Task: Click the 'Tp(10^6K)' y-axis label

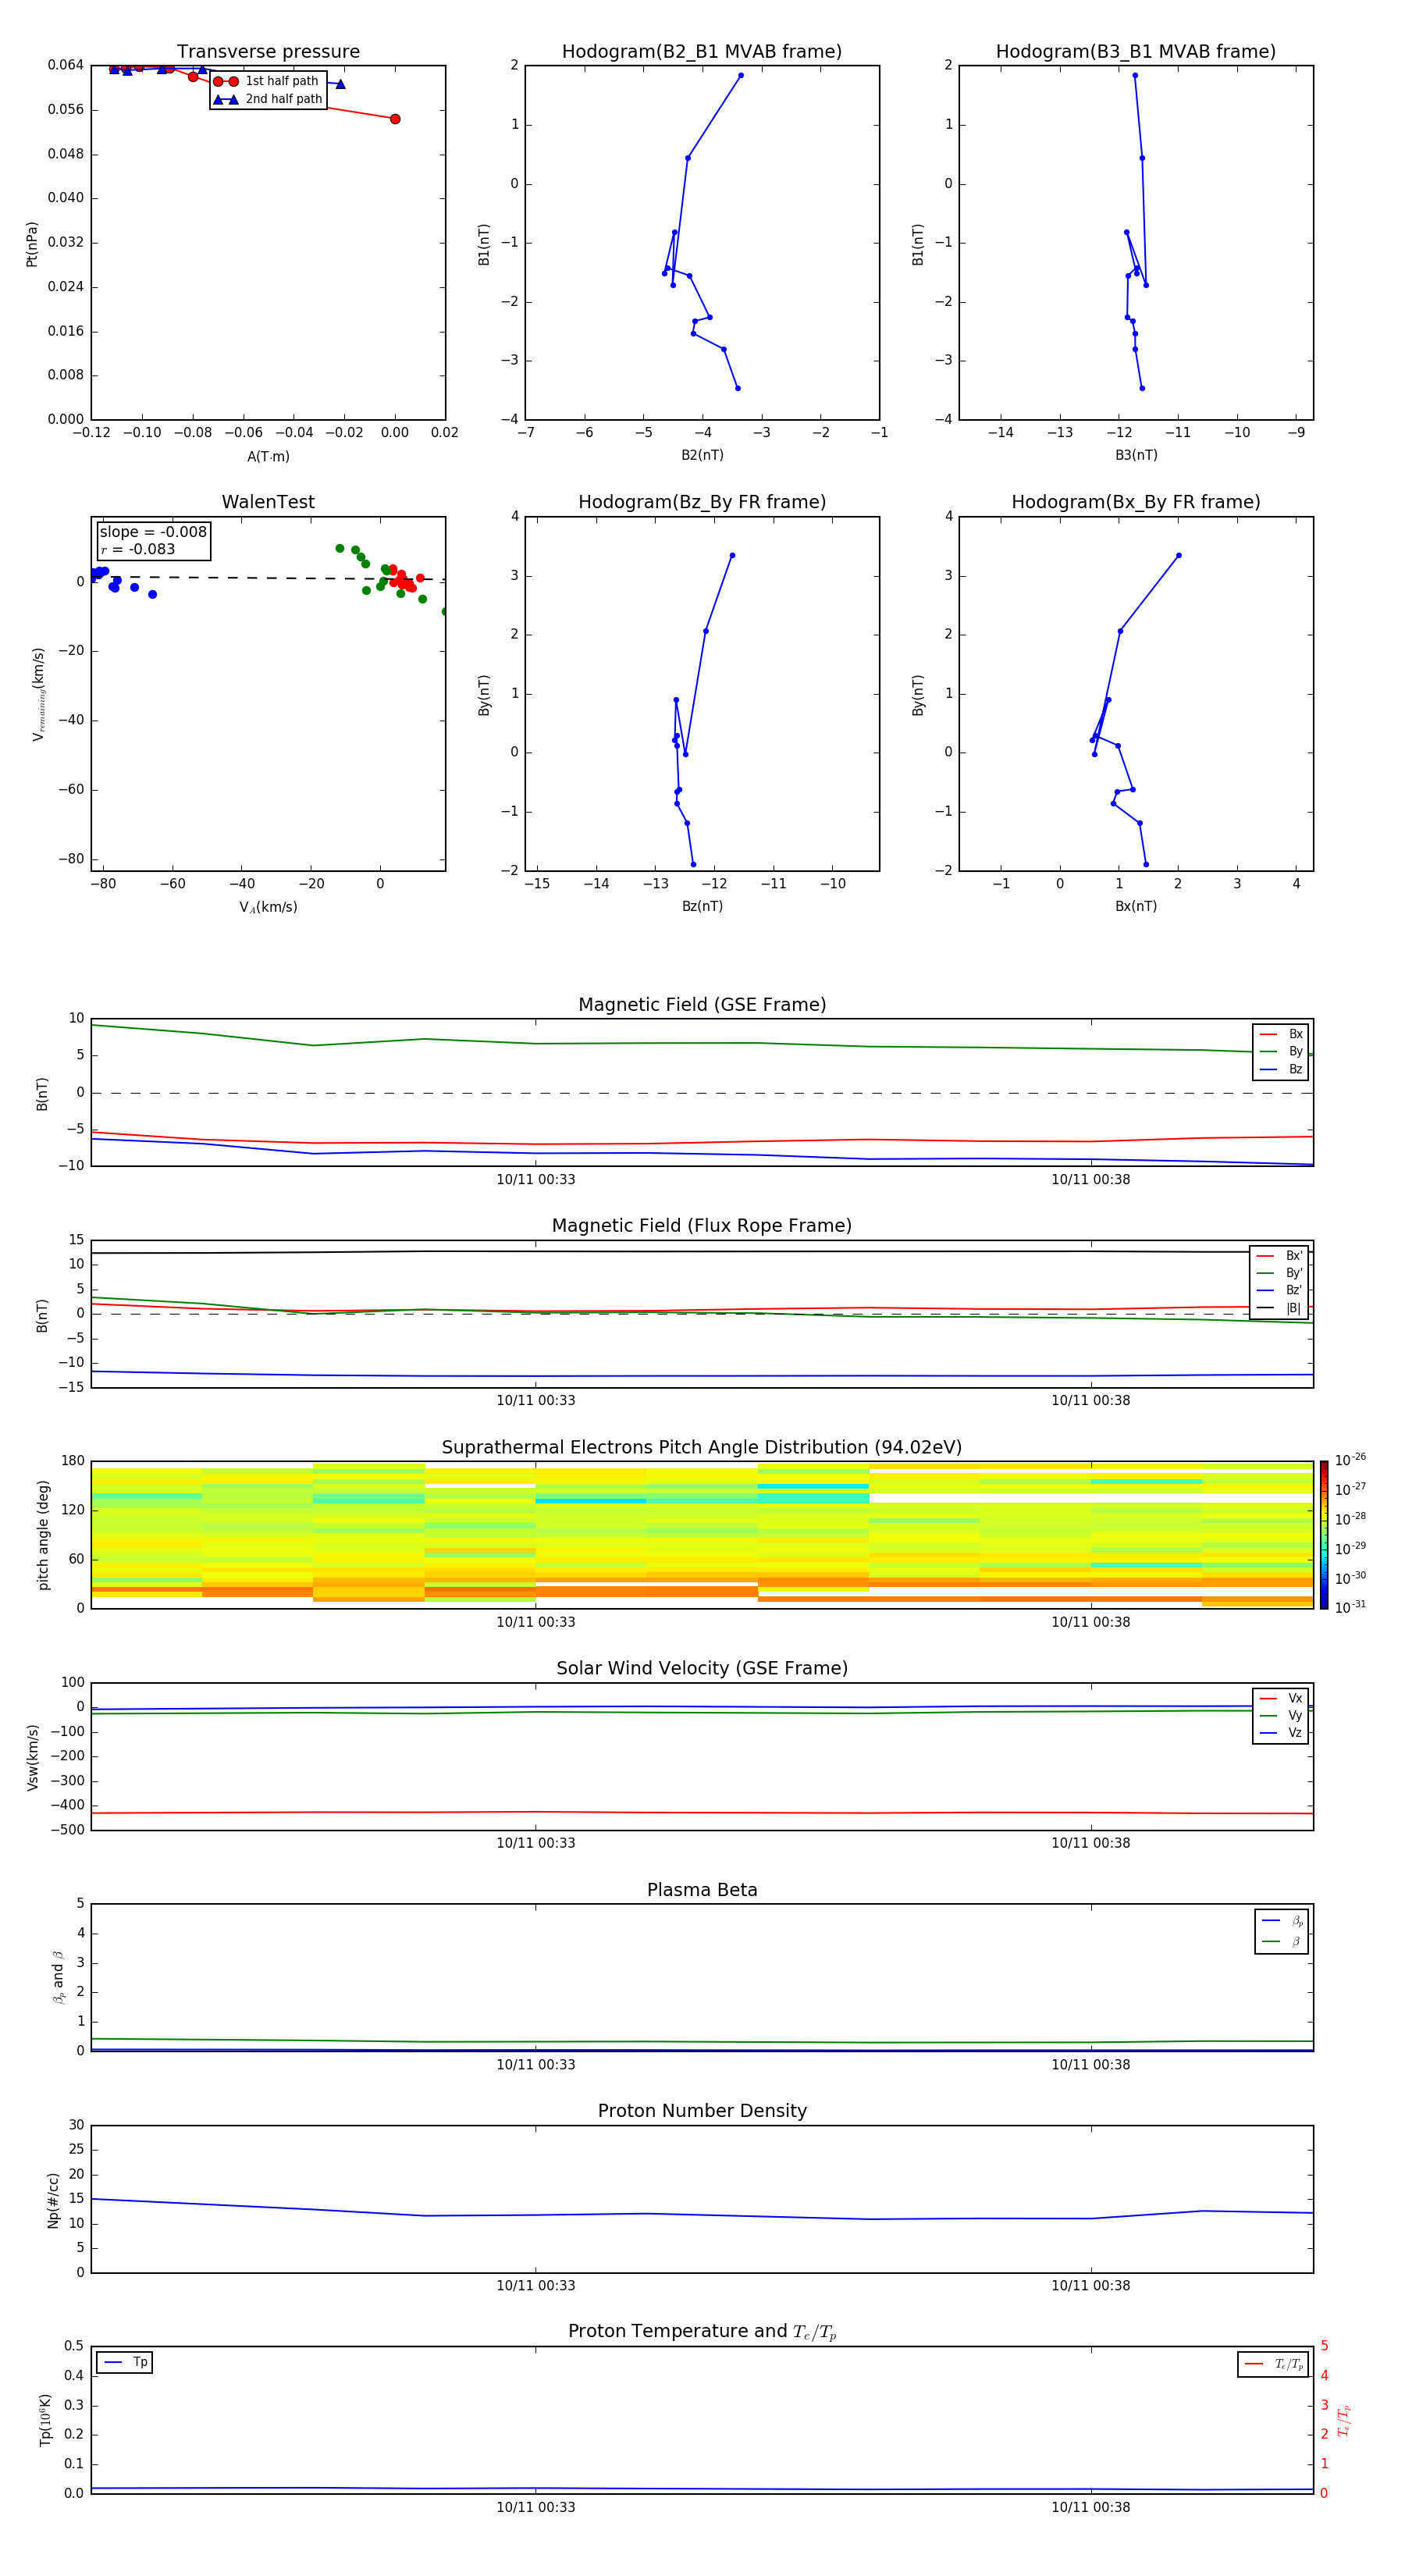Action: [x=45, y=2420]
